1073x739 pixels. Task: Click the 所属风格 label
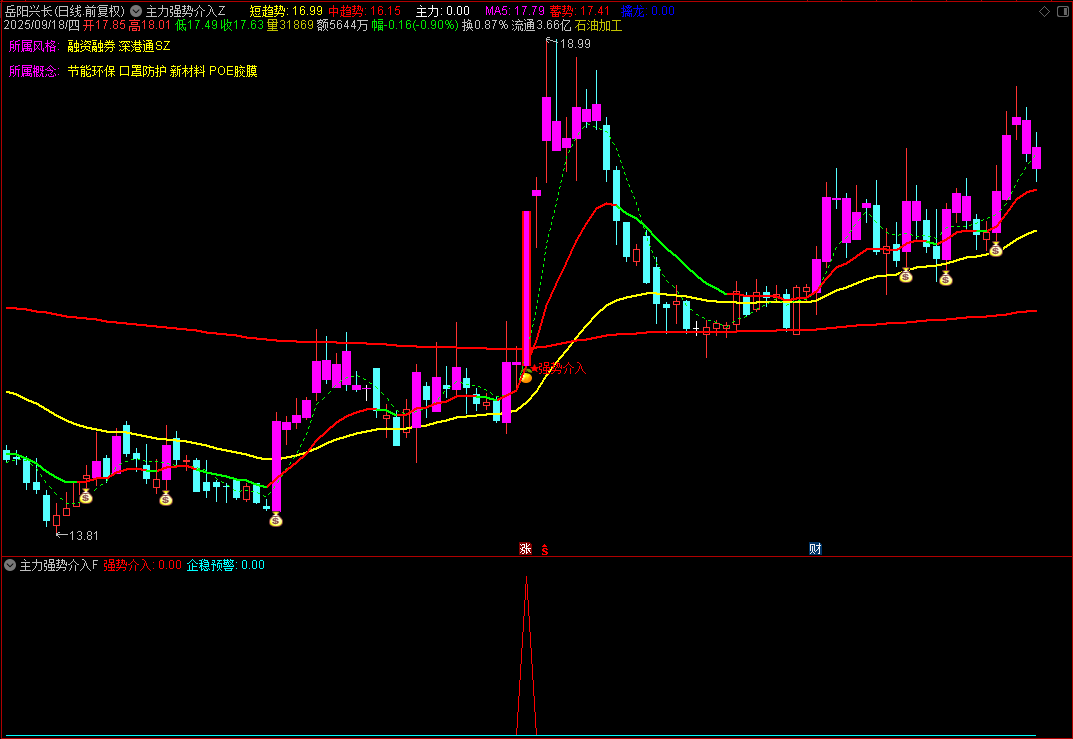[34, 47]
